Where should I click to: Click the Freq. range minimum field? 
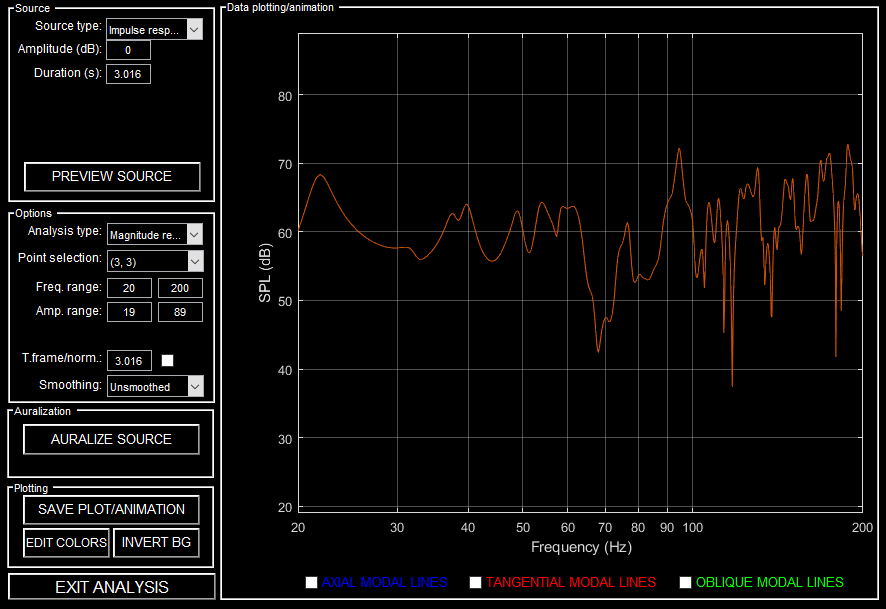(x=129, y=288)
